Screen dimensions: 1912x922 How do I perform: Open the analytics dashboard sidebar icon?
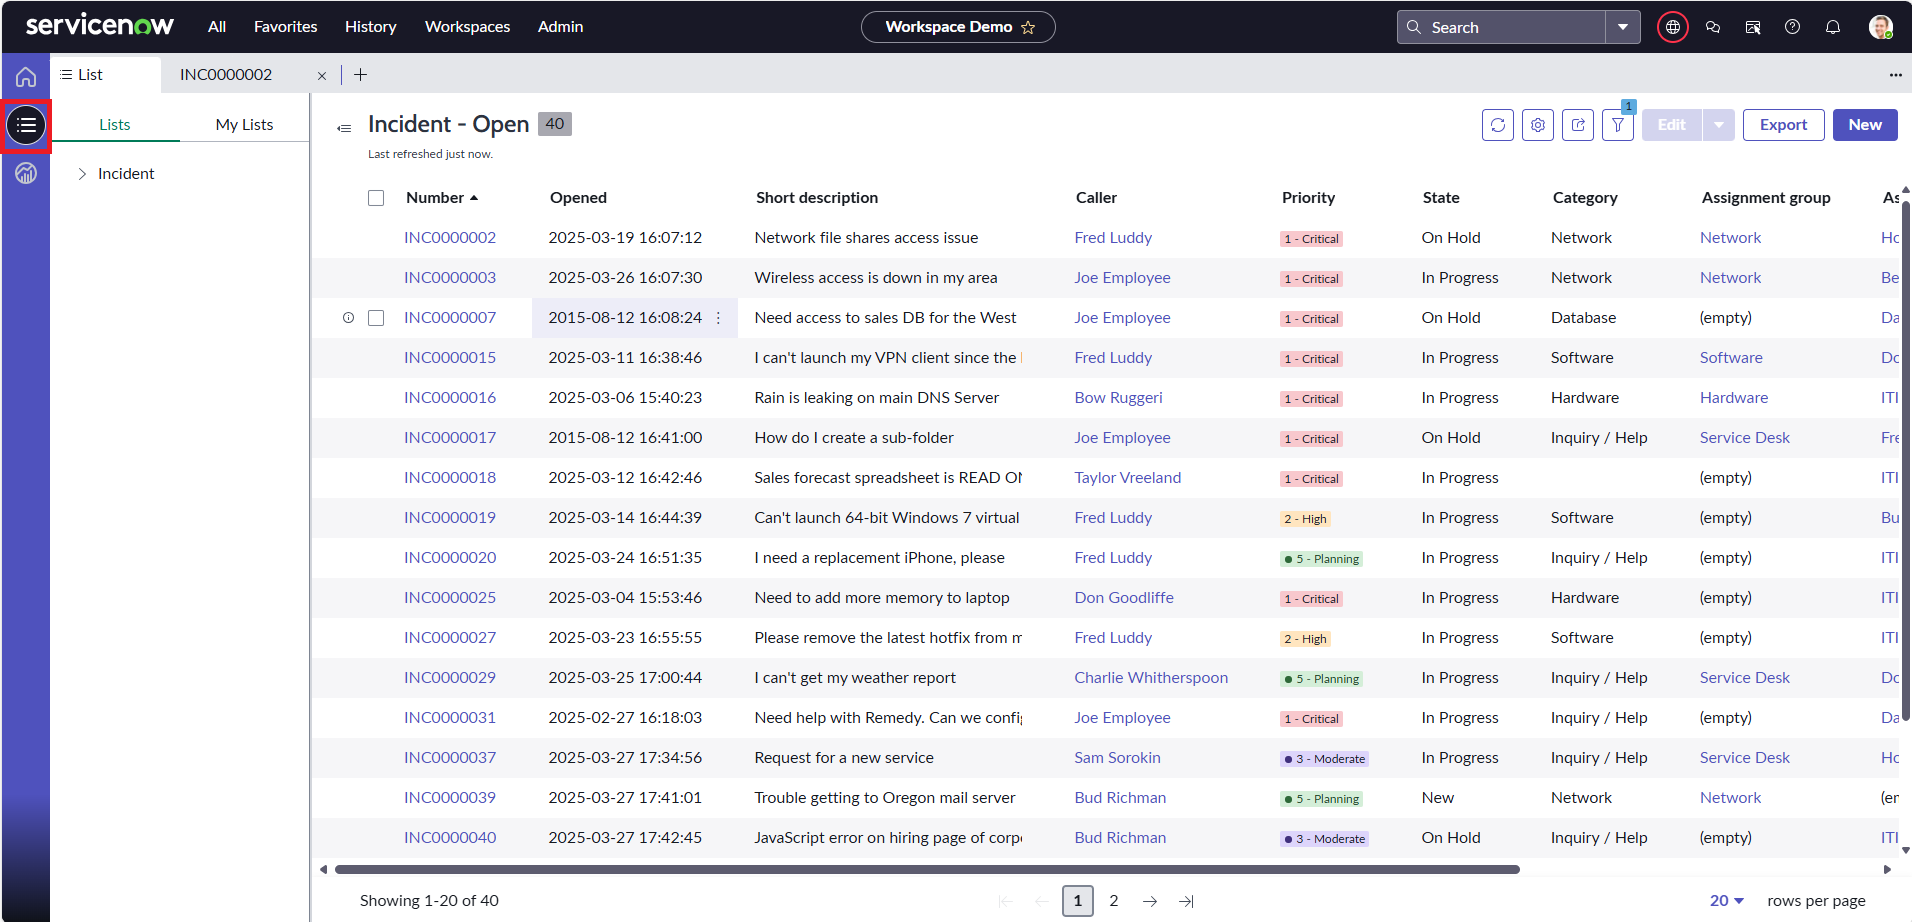click(x=26, y=173)
